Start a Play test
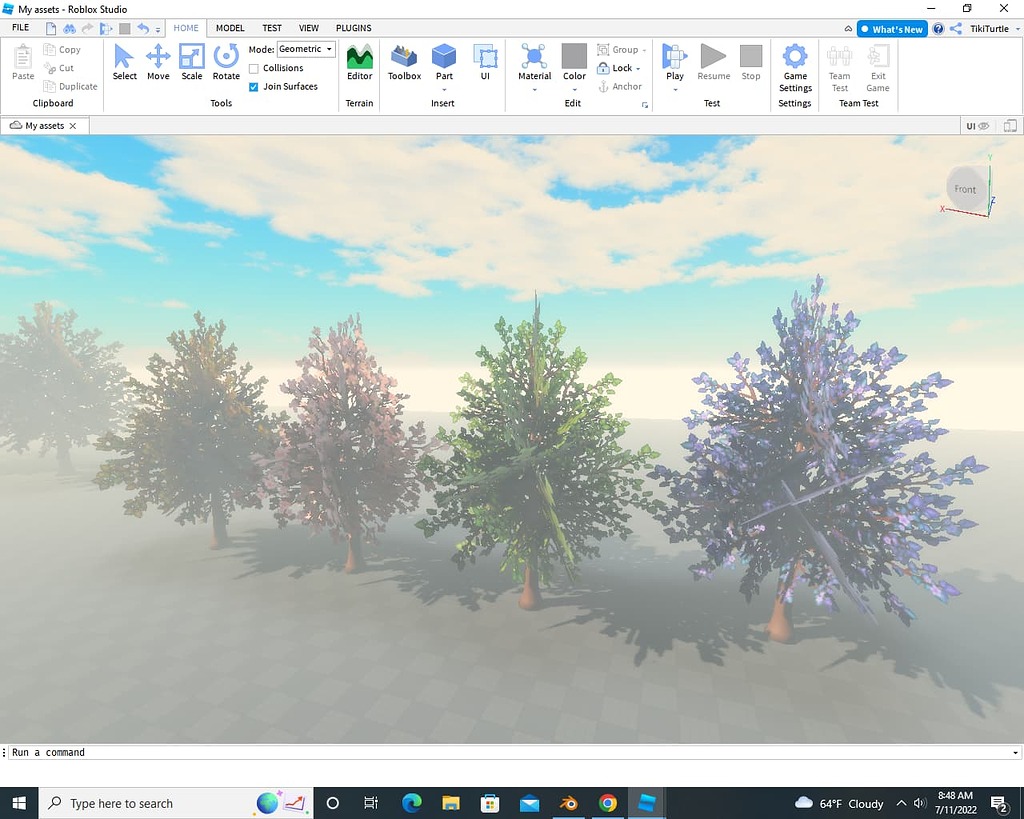 pyautogui.click(x=674, y=62)
